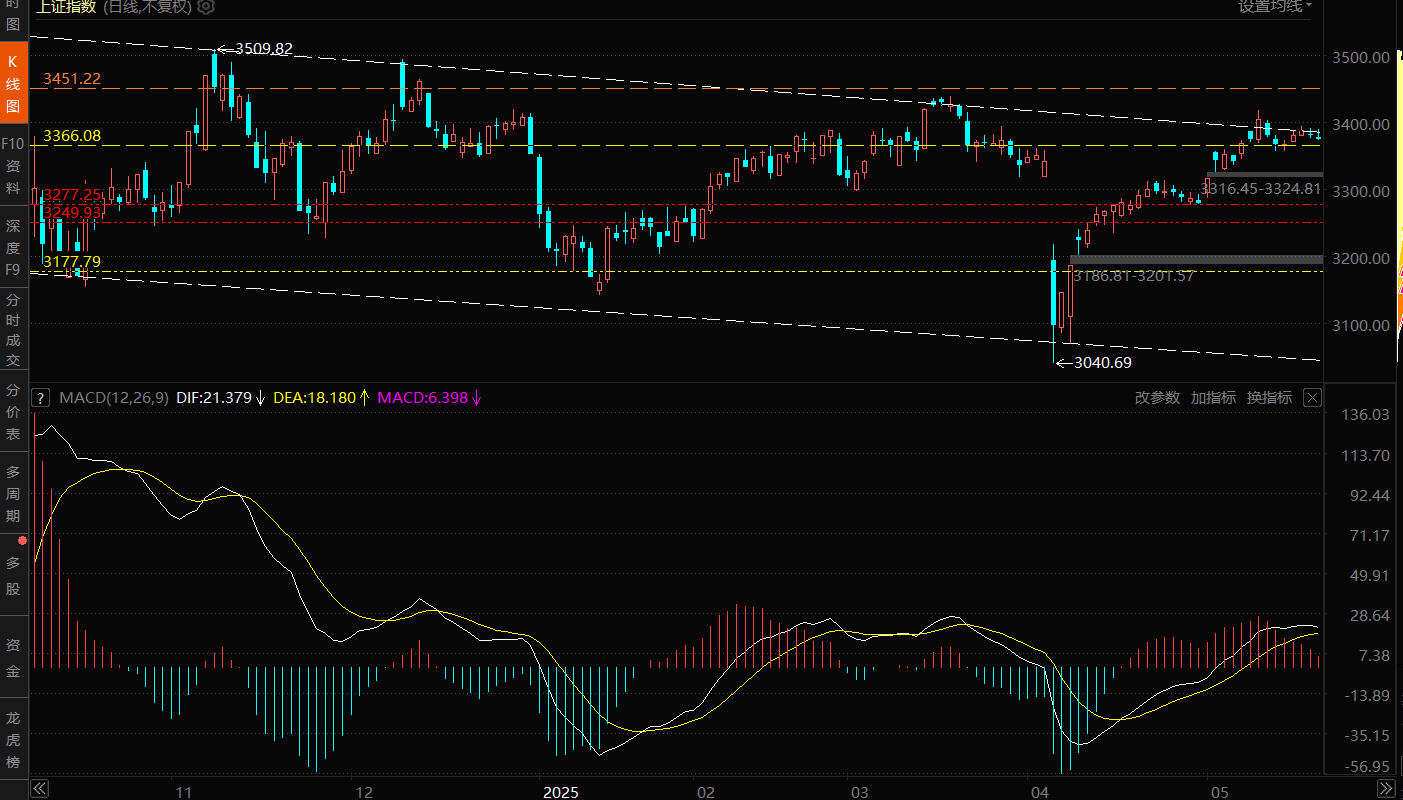Viewport: 1403px width, 800px height.
Task: Open the 设置均线 dropdown
Action: [x=1275, y=7]
